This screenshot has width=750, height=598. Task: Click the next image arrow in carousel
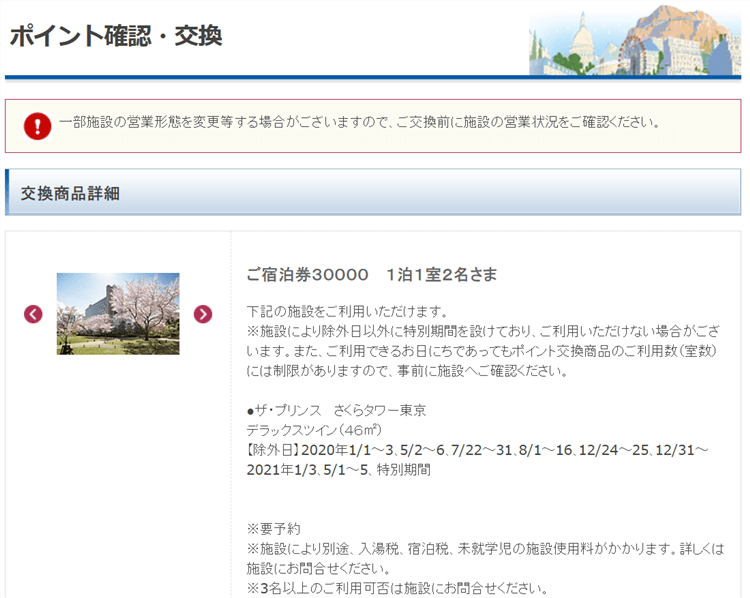[x=203, y=314]
